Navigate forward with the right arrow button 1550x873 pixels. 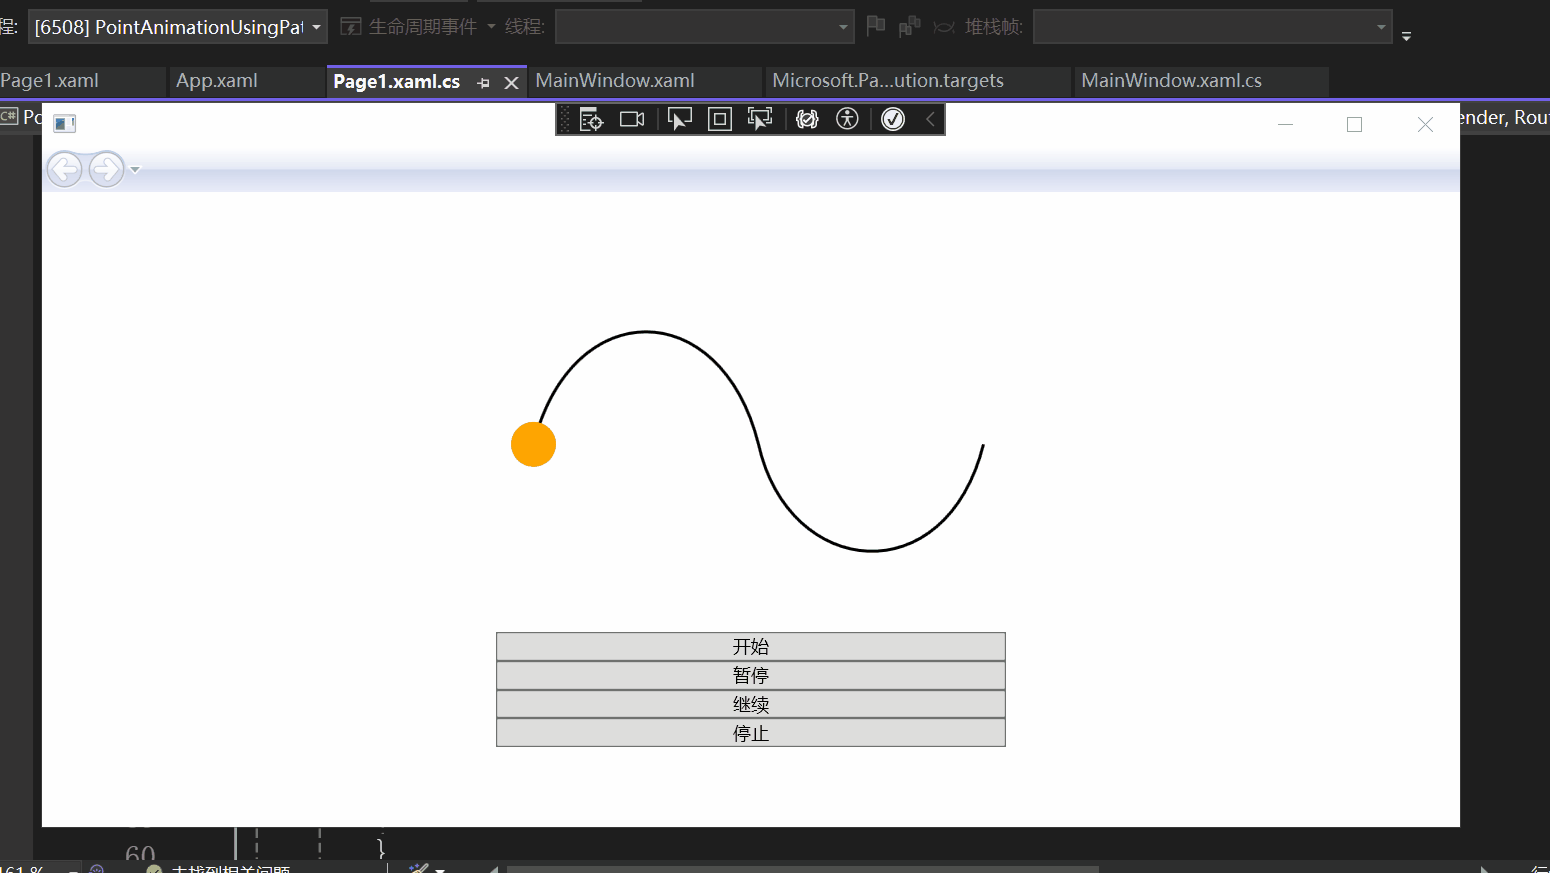coord(106,170)
